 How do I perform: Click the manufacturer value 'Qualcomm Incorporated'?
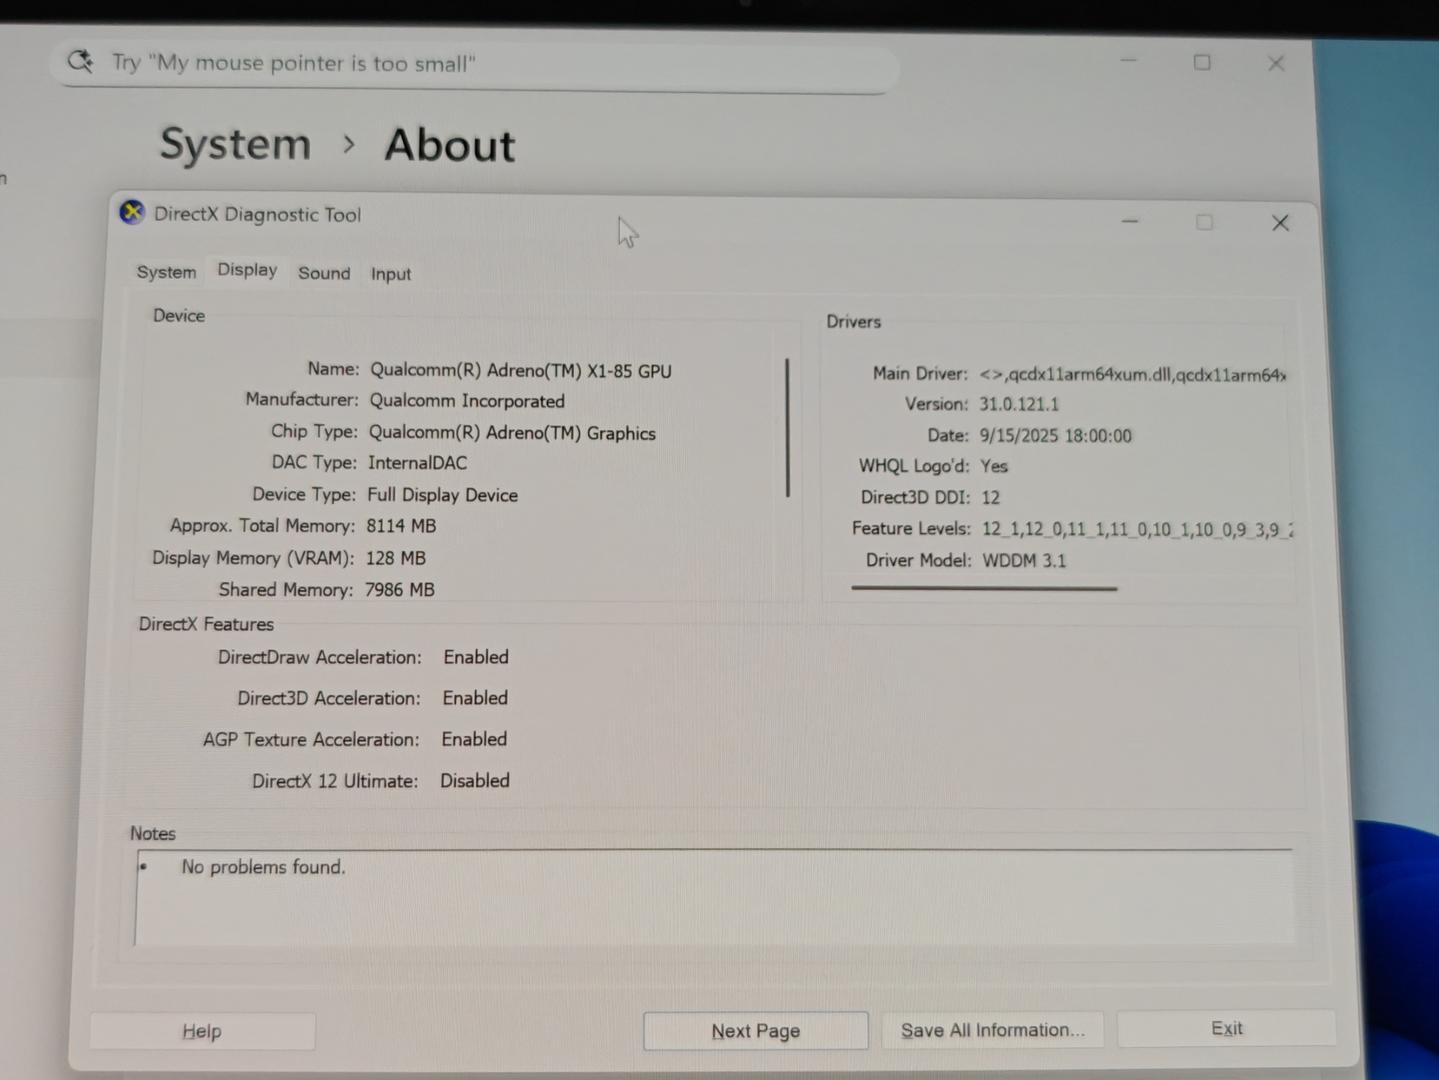(467, 401)
